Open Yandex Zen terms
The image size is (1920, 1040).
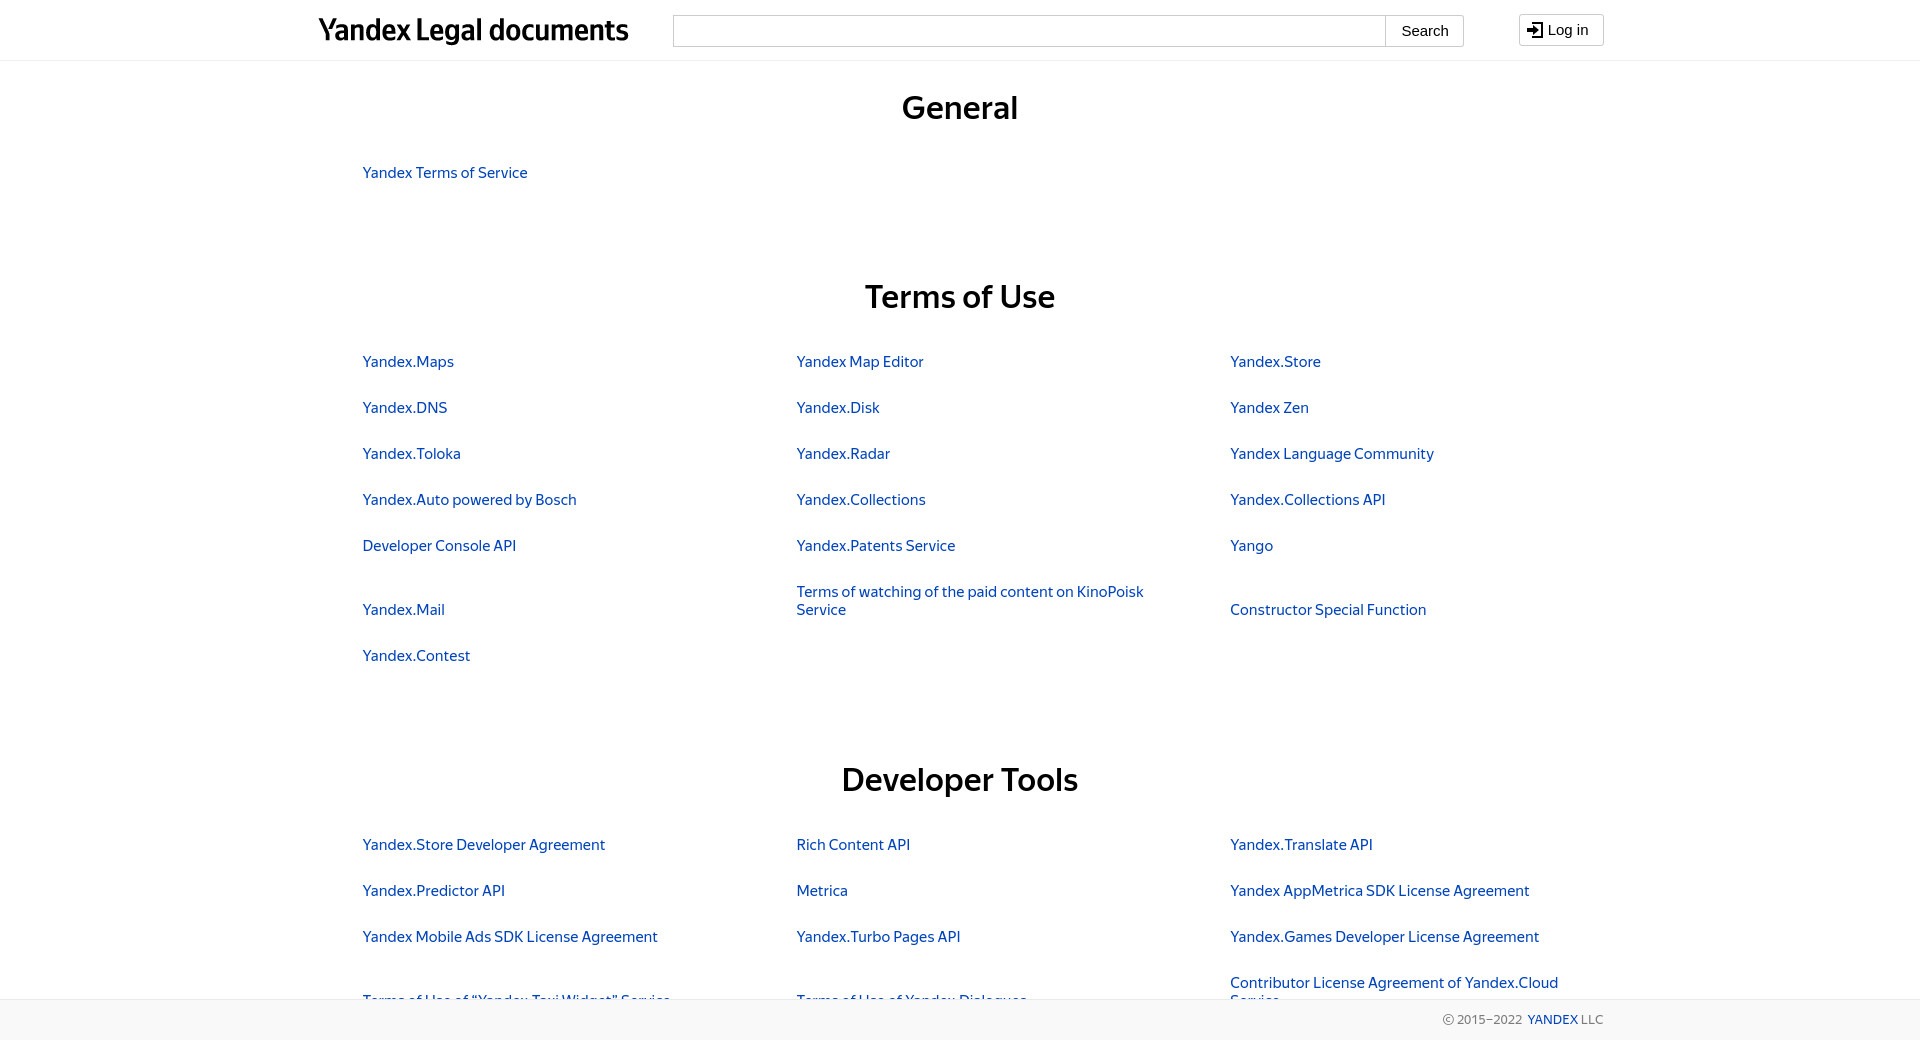pyautogui.click(x=1269, y=408)
